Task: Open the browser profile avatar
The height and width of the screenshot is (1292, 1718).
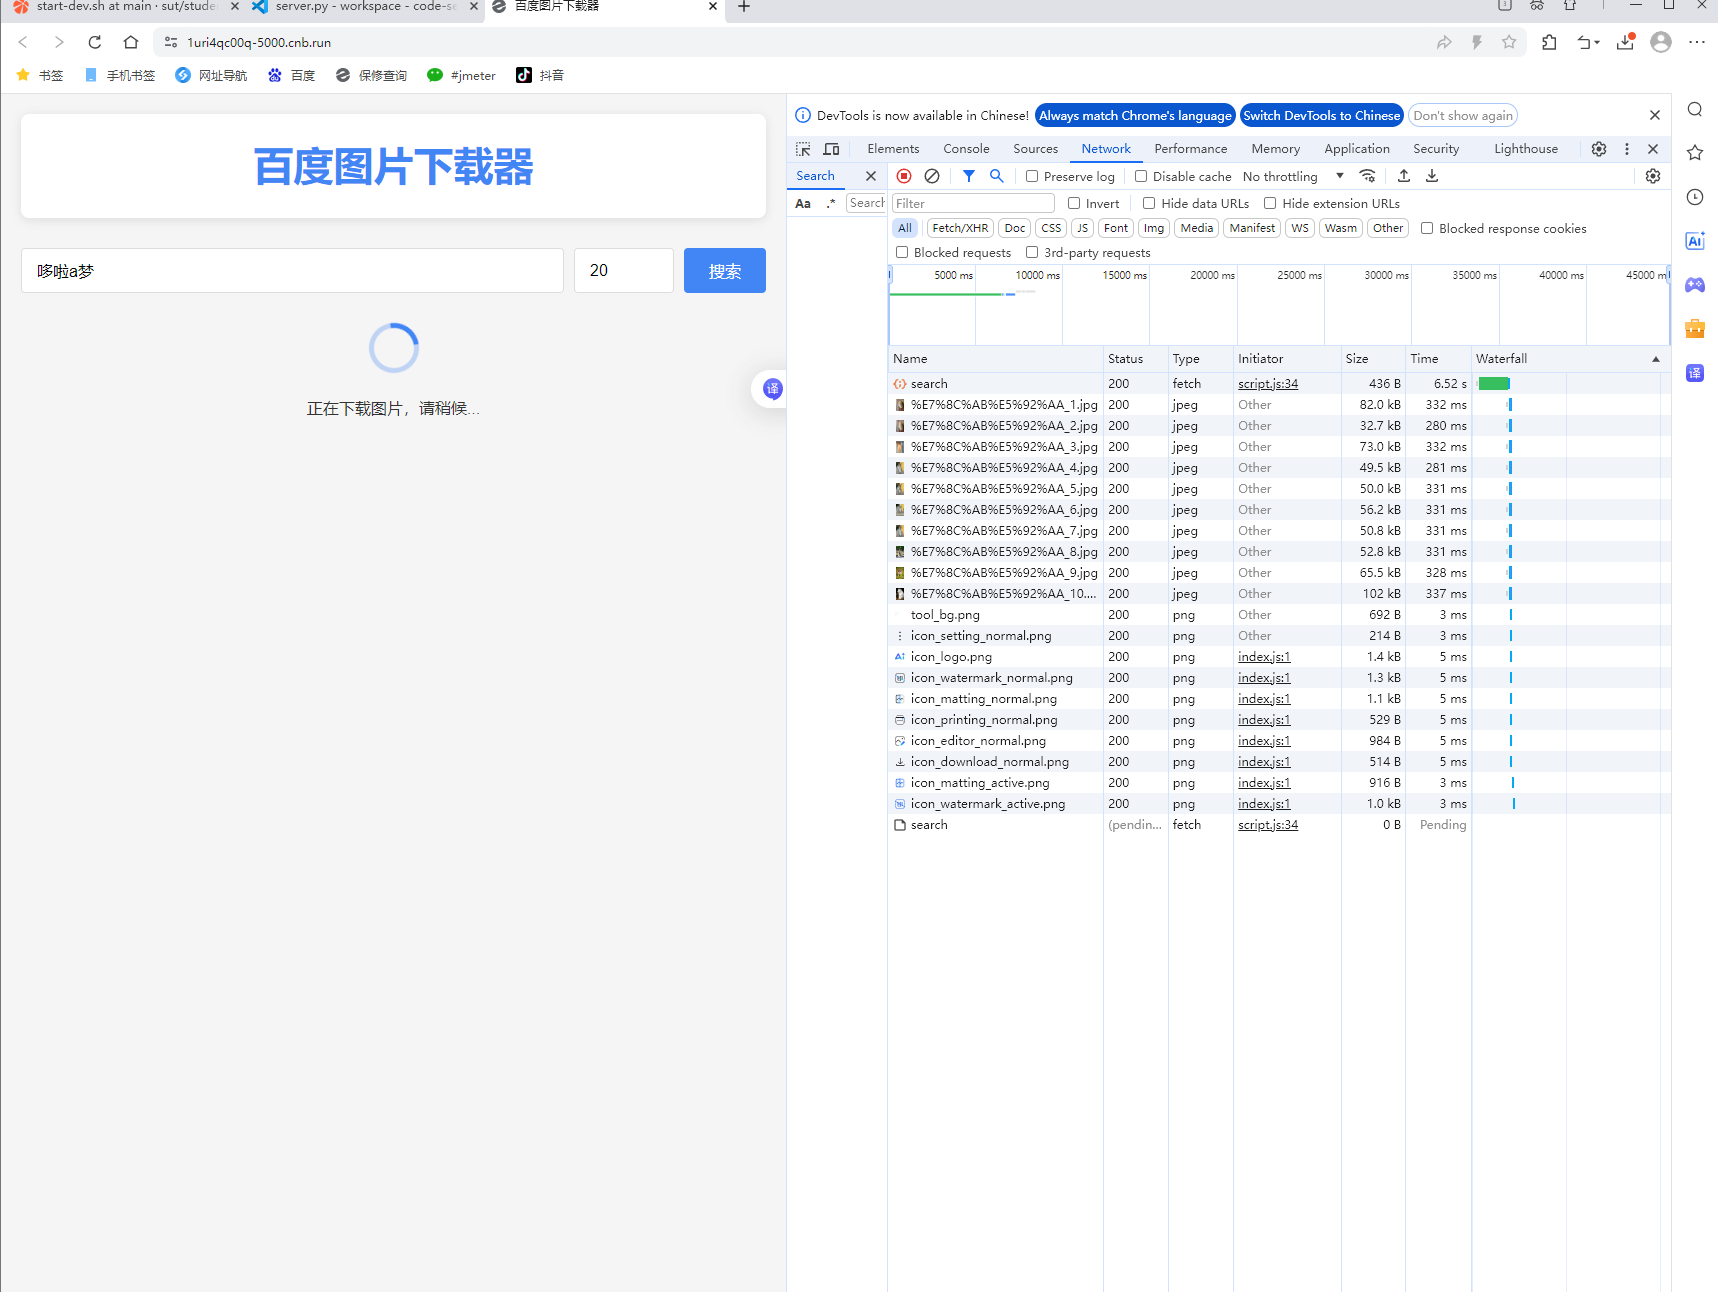Action: coord(1661,42)
